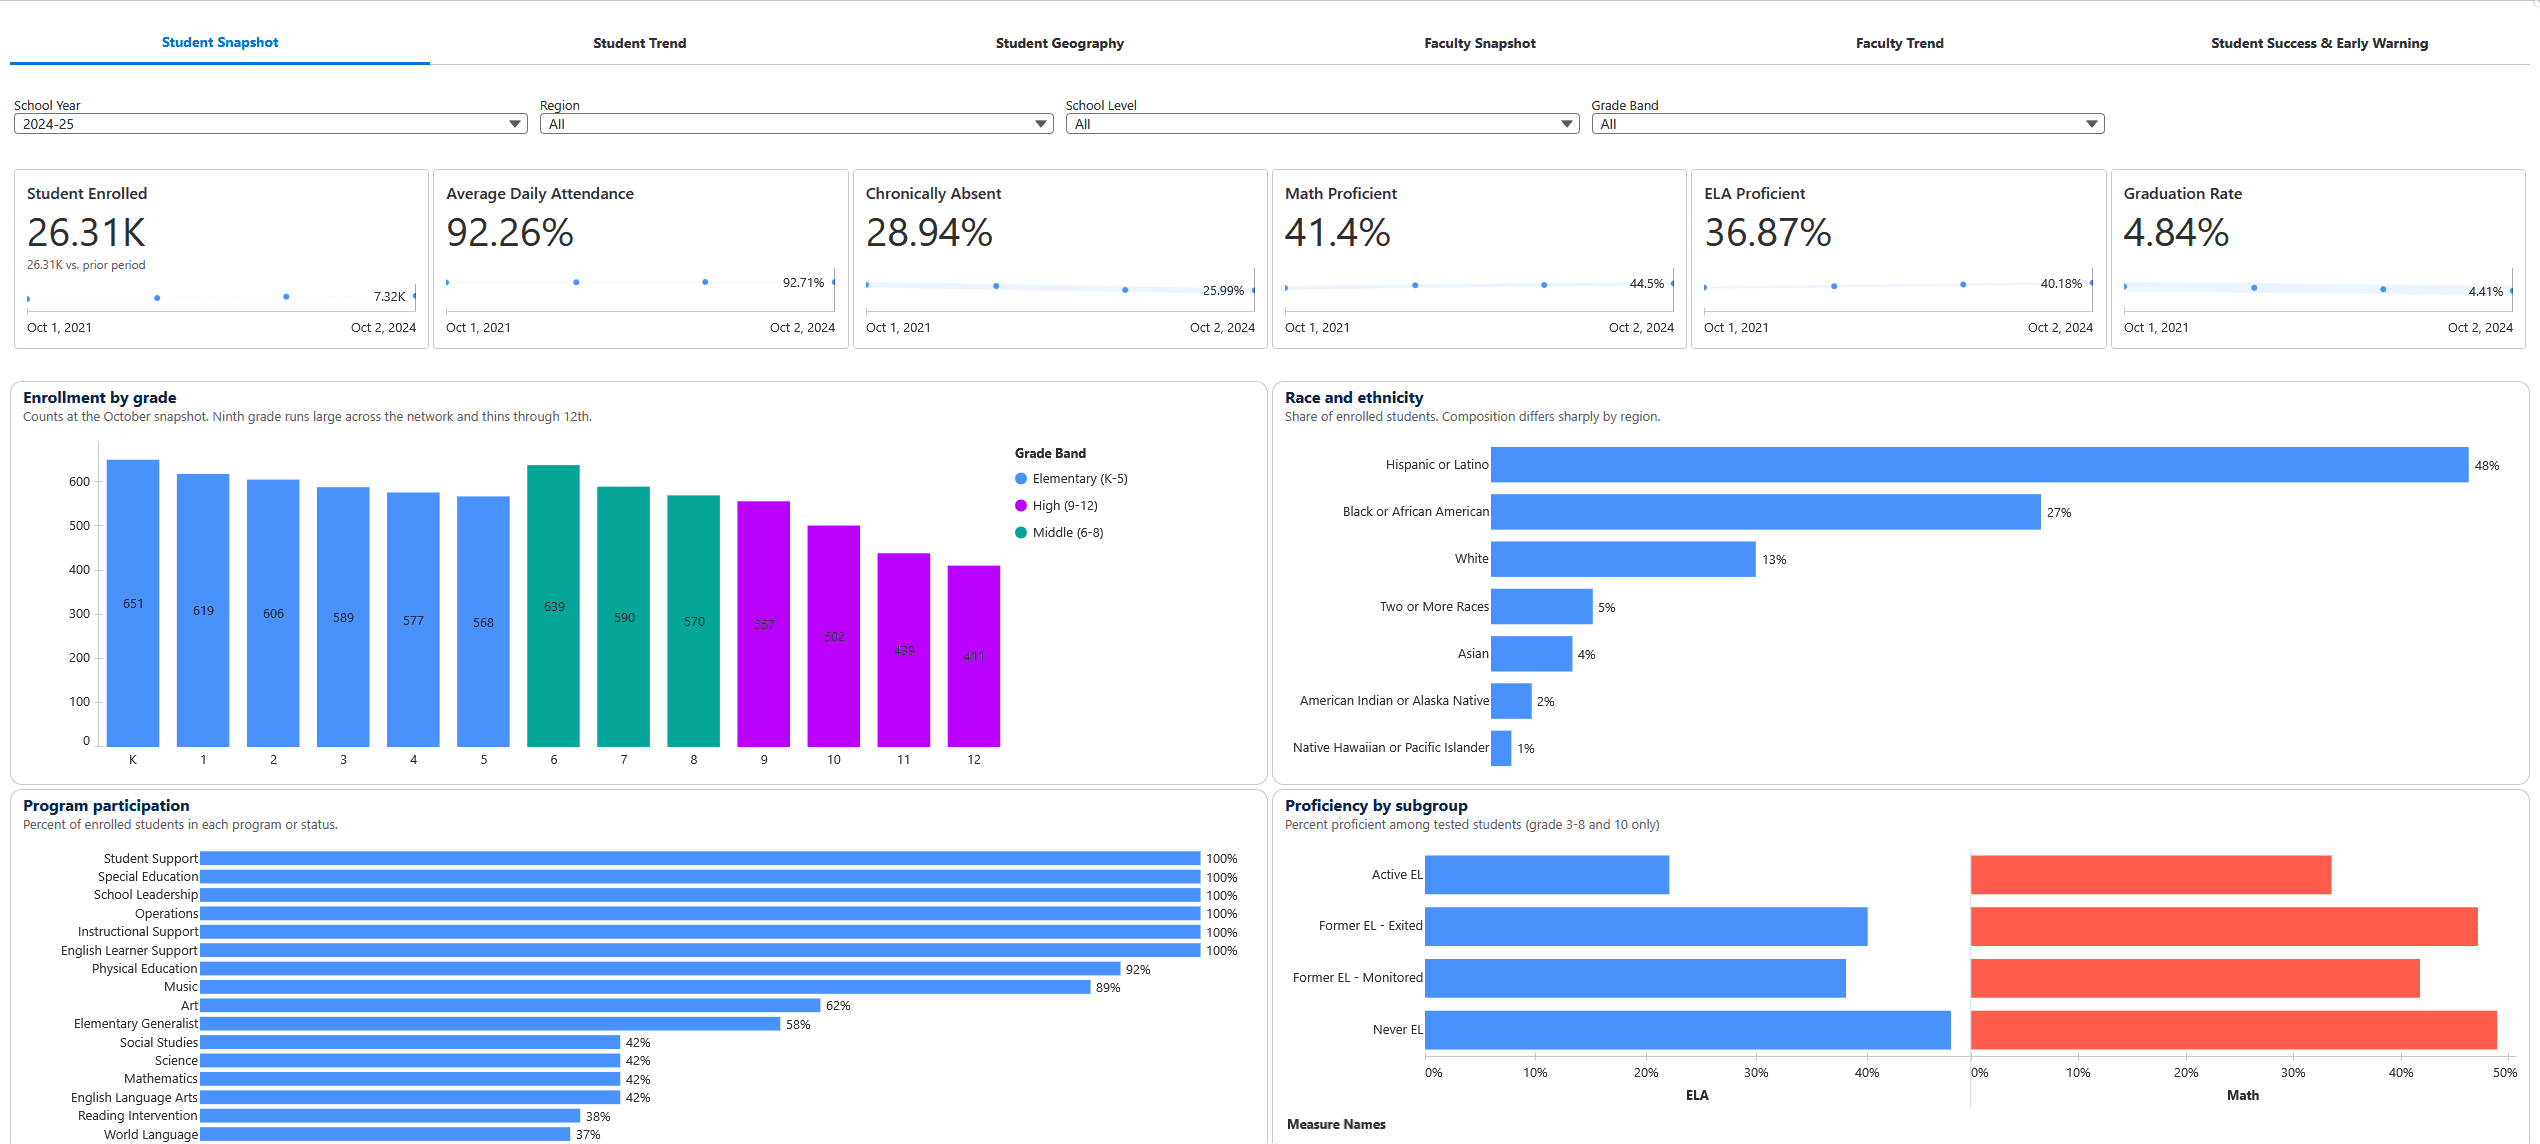This screenshot has height=1144, width=2540.
Task: Click the grade 3 bar labeled 589
Action: pos(343,617)
